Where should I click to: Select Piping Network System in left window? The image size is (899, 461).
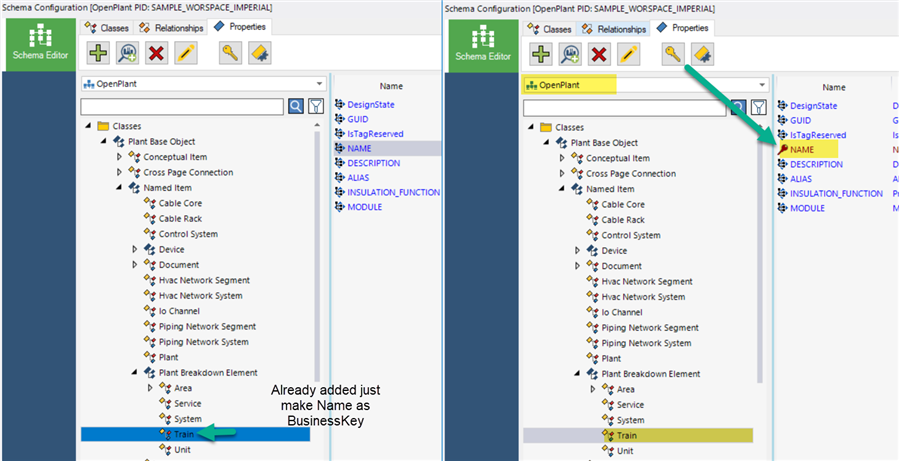pos(204,342)
